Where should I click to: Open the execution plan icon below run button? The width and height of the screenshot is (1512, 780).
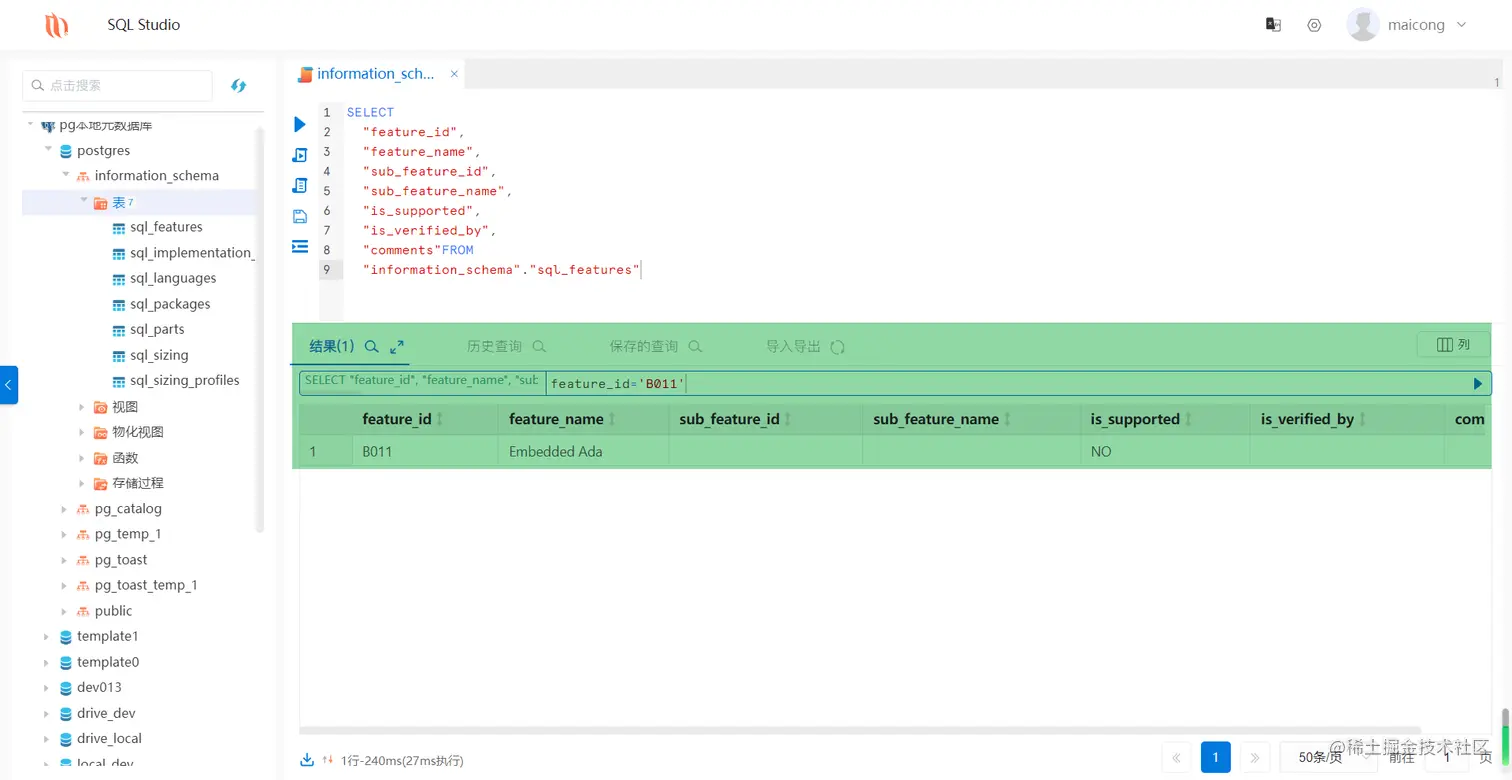[299, 155]
